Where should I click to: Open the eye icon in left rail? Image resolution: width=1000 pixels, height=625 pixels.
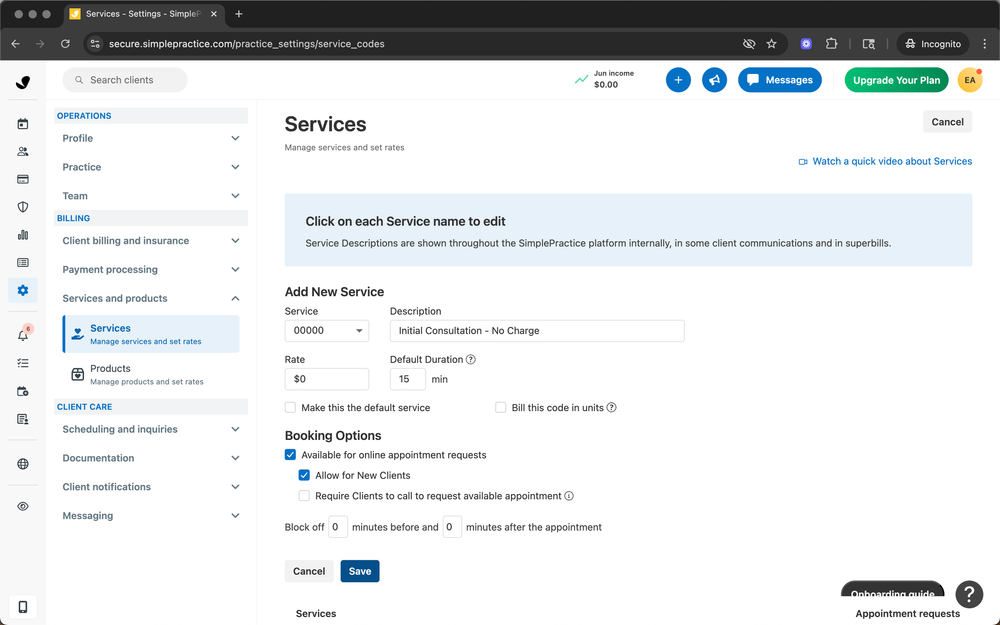23,506
